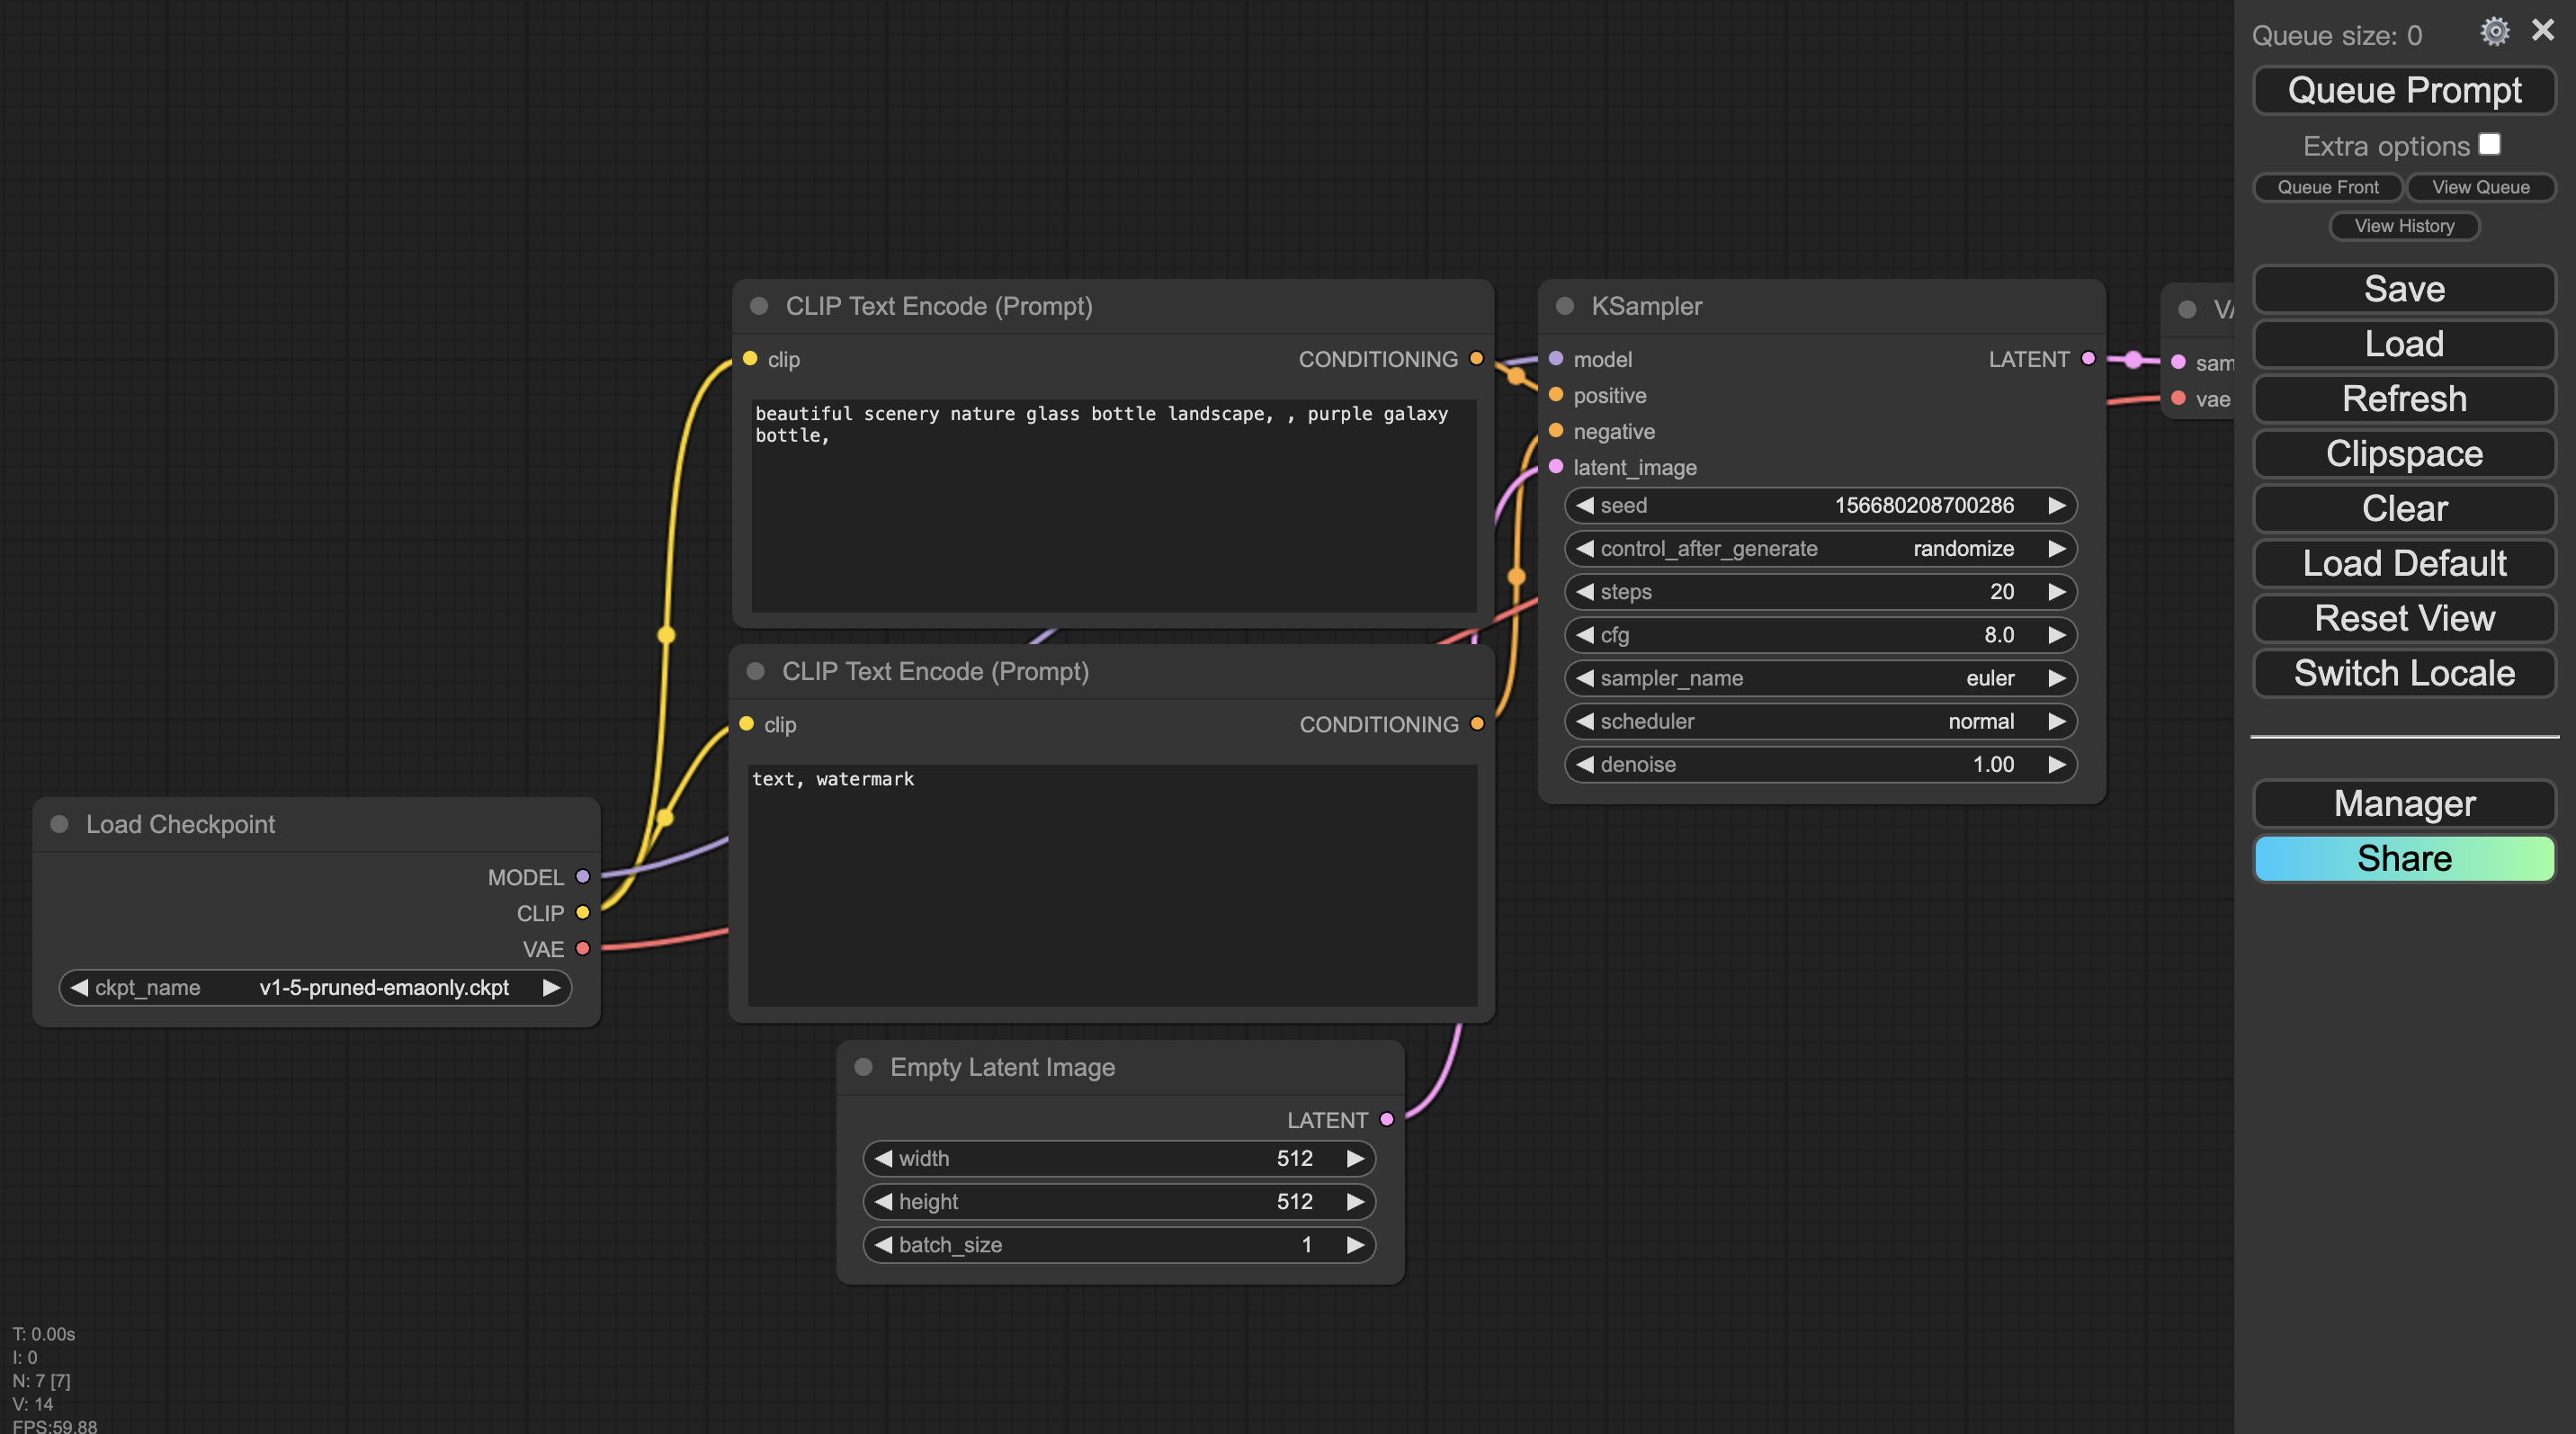This screenshot has height=1434, width=2576.
Task: Click the Load Default button
Action: 2403,563
